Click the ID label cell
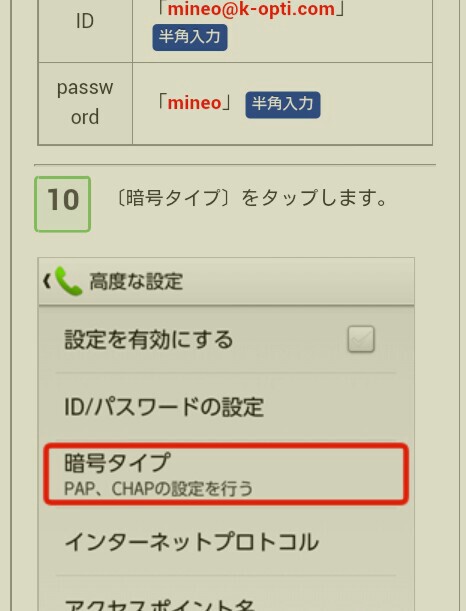This screenshot has height=611, width=466. pos(85,21)
